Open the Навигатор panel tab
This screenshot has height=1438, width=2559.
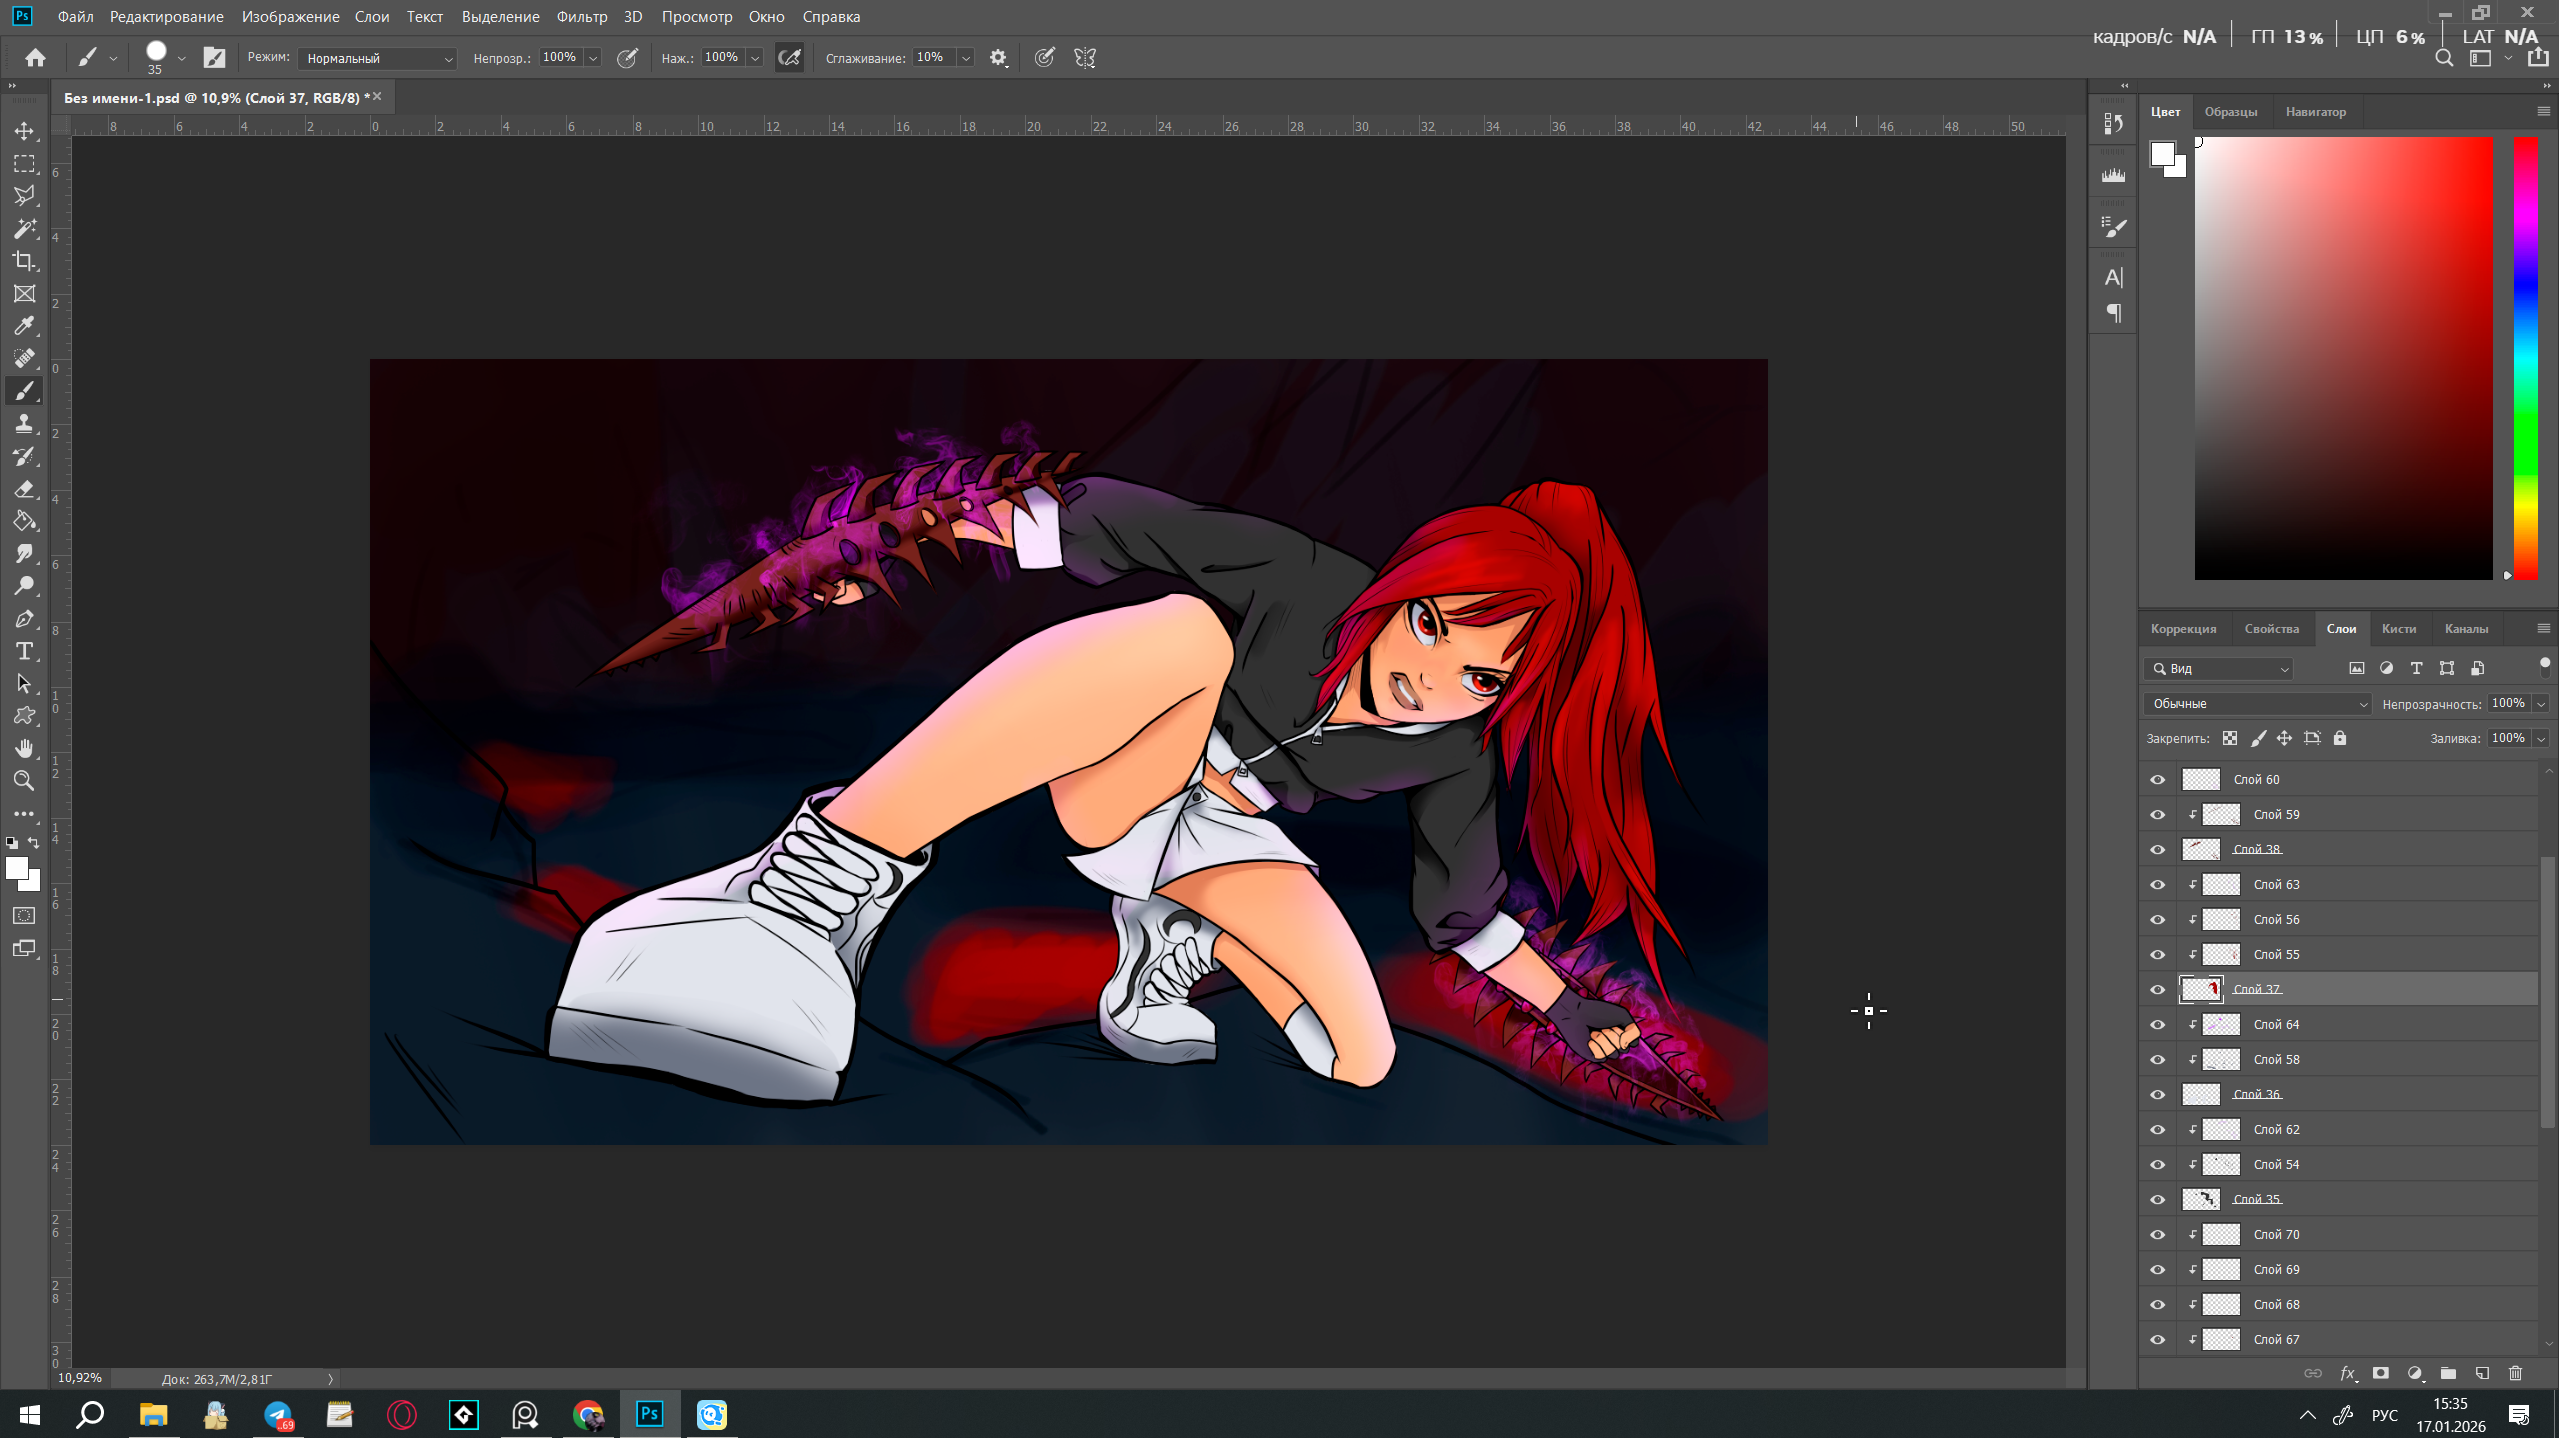2315,112
